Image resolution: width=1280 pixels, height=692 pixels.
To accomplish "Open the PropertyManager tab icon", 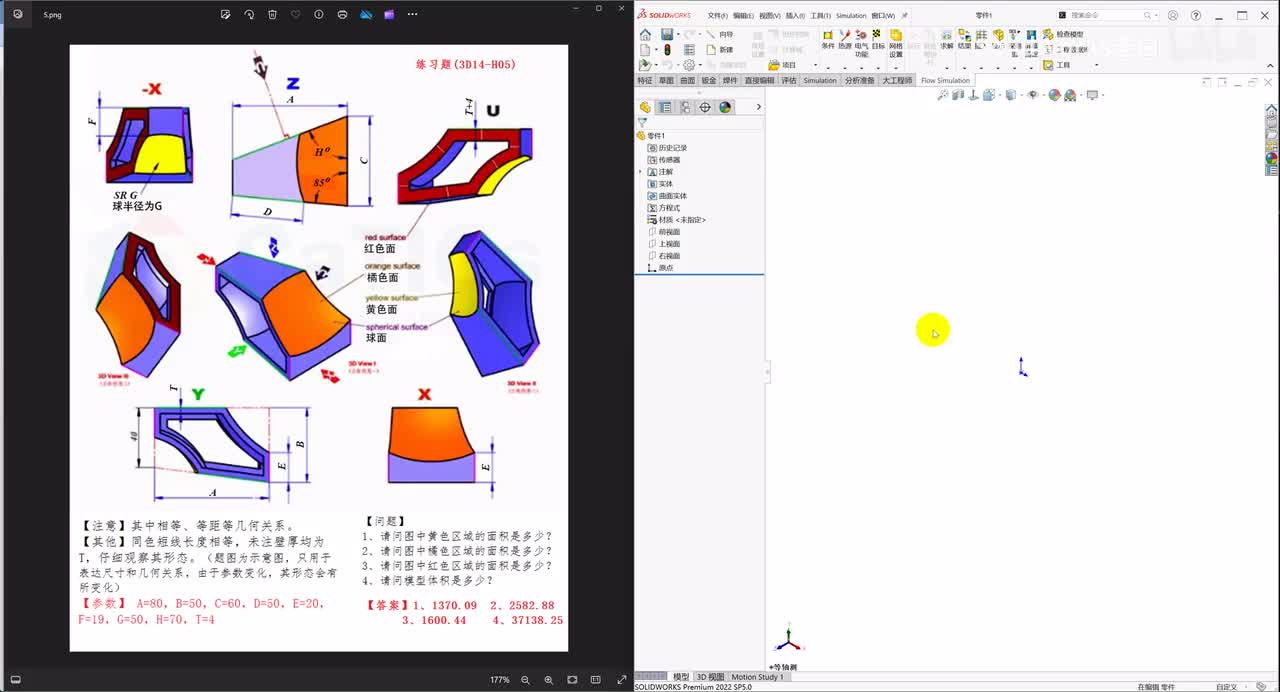I will click(x=665, y=107).
